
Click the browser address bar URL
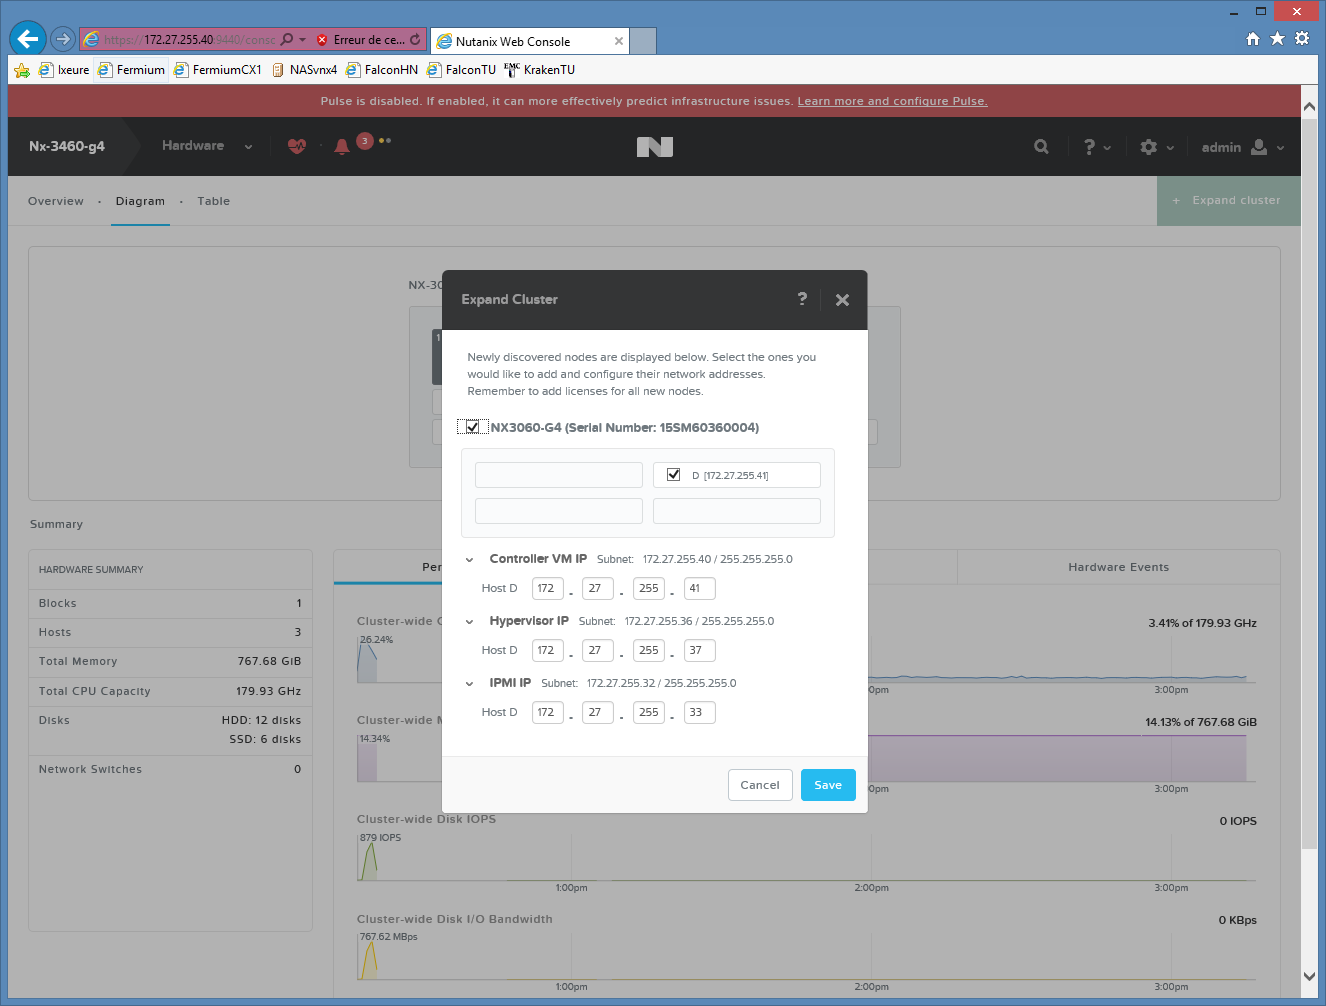(189, 40)
